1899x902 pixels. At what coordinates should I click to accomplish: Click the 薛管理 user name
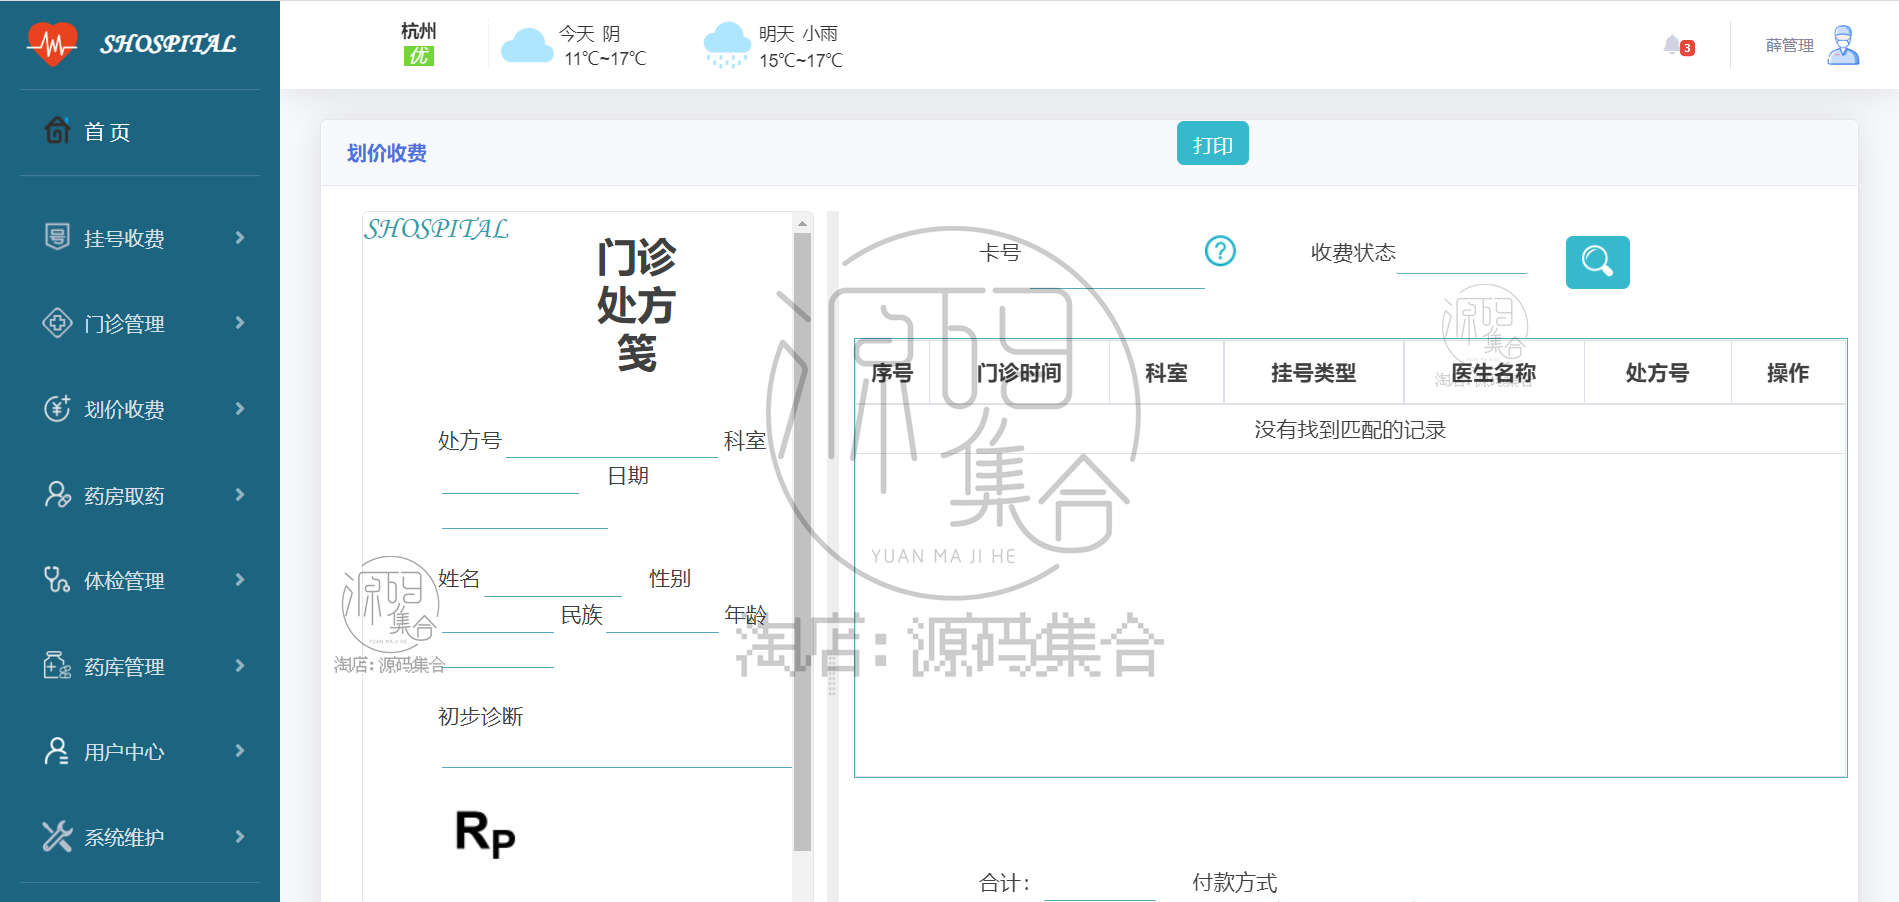(x=1789, y=45)
